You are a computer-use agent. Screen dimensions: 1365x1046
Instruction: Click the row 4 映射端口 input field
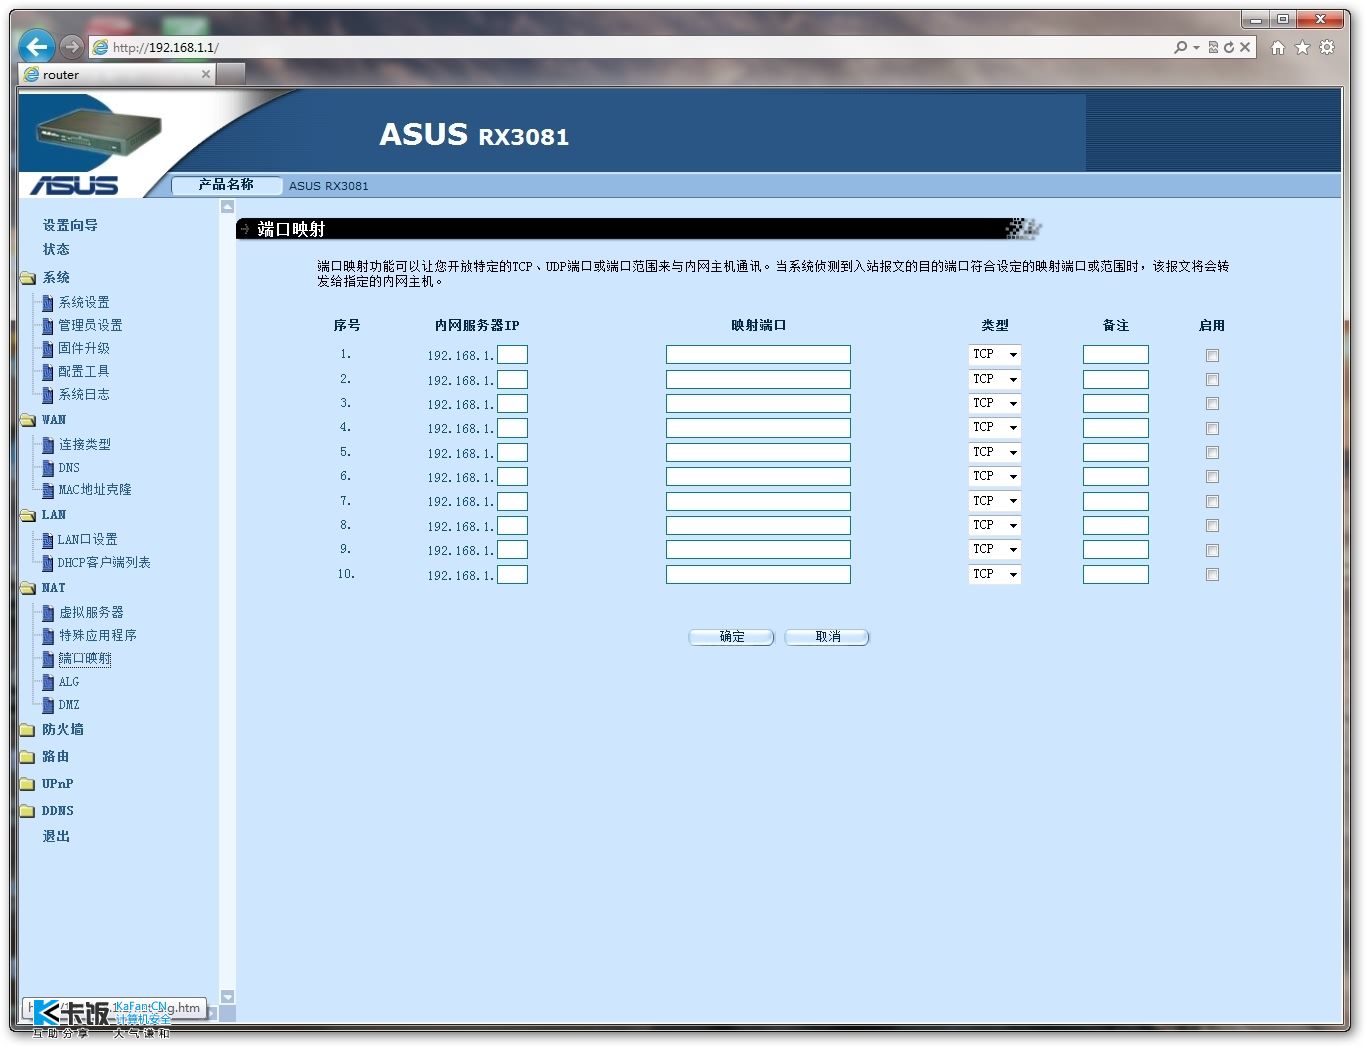point(758,428)
